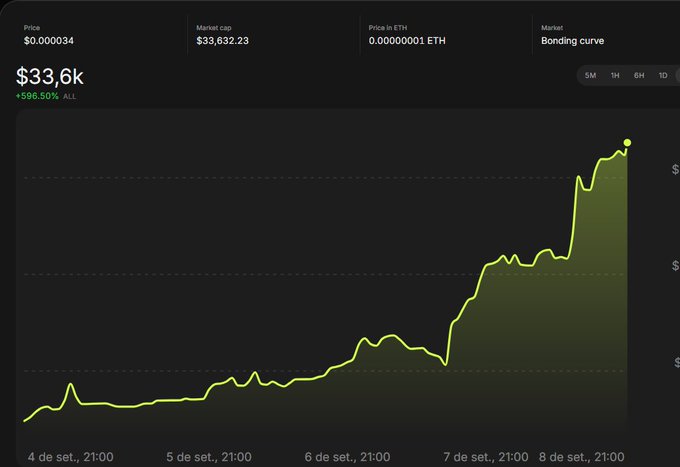Click the Bonding curve market label
The image size is (680, 467).
(572, 41)
